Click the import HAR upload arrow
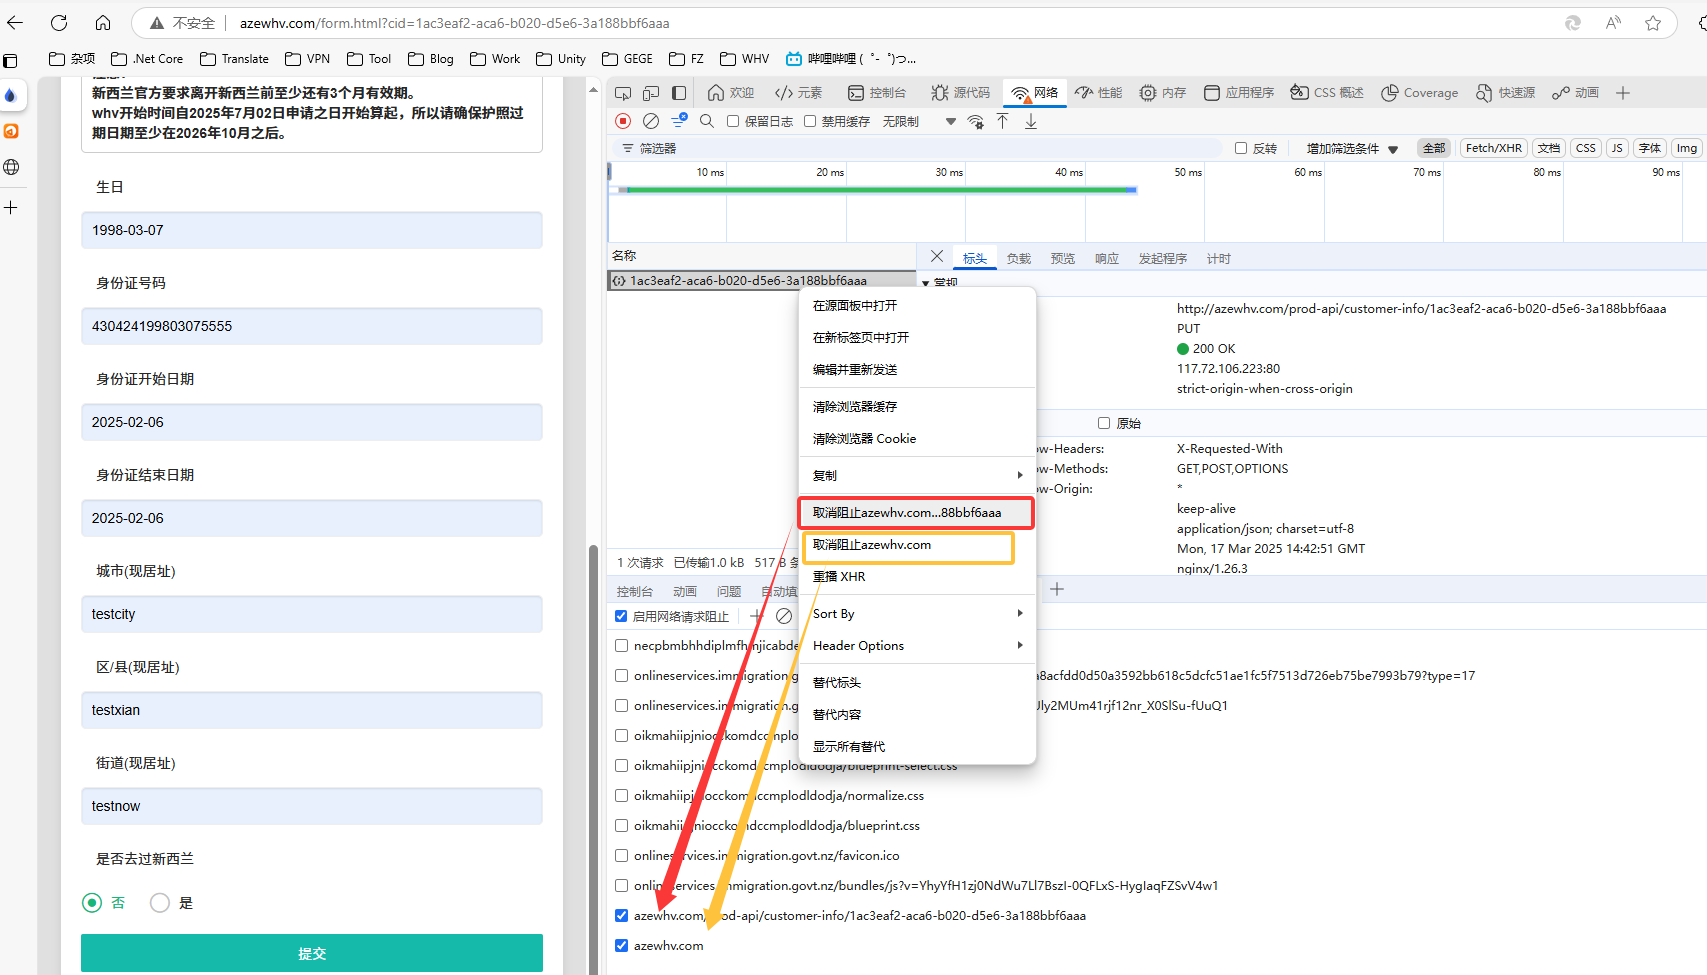This screenshot has height=975, width=1707. click(1003, 121)
